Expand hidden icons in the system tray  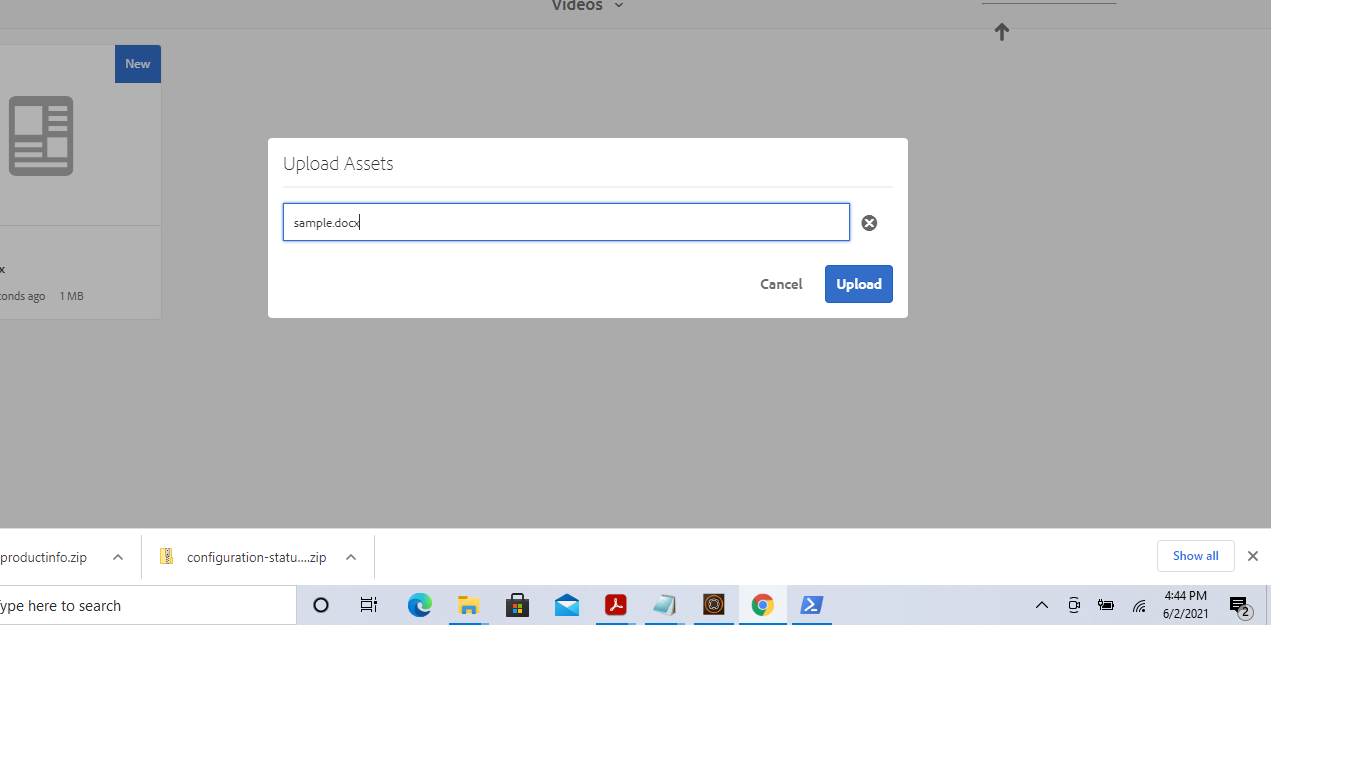(1042, 605)
